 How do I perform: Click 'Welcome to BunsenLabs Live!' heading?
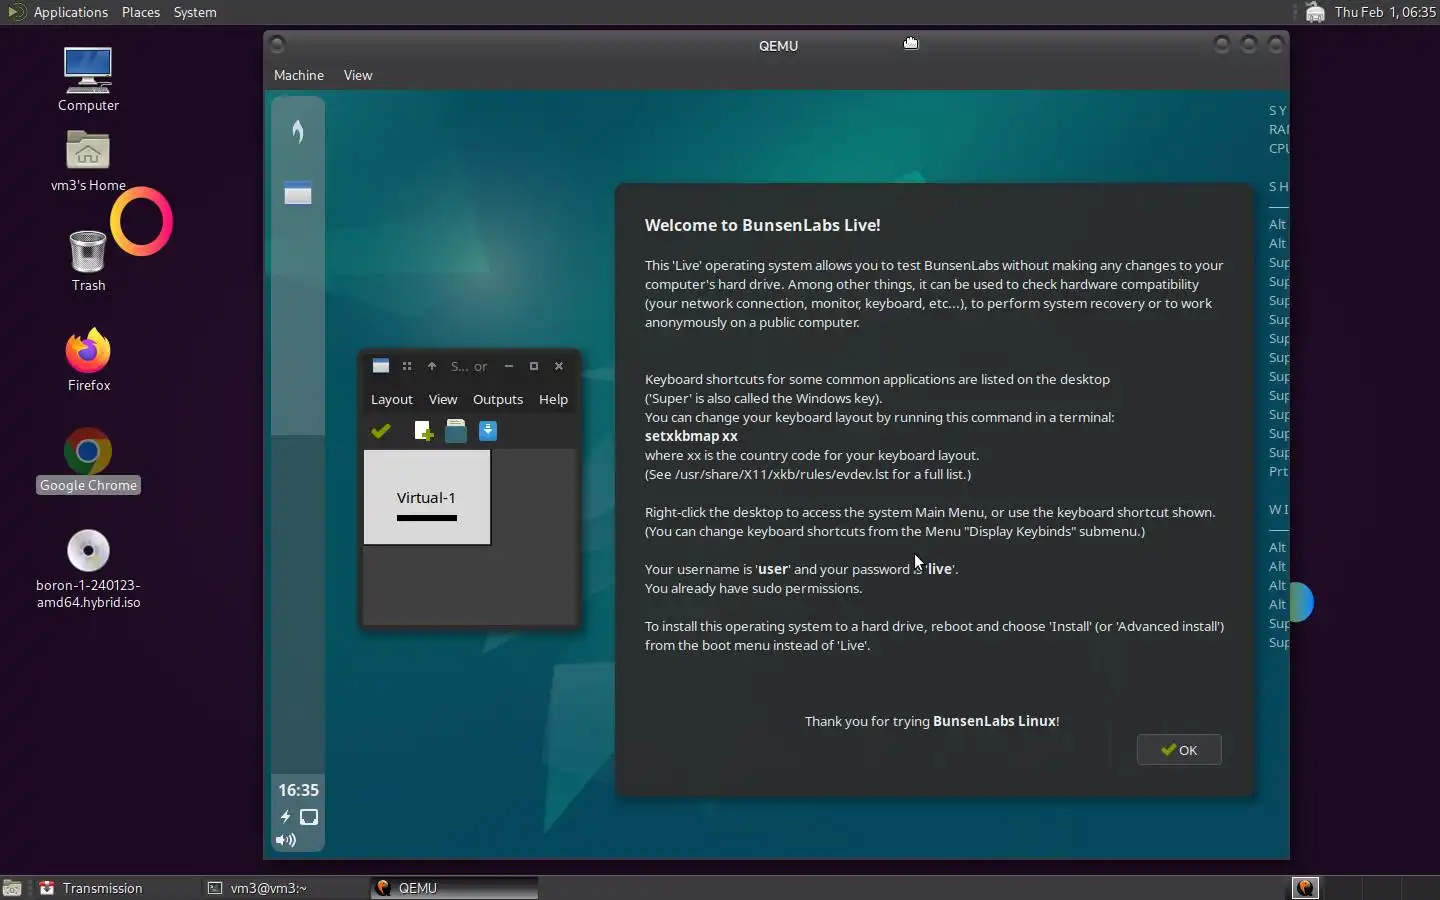tap(763, 225)
